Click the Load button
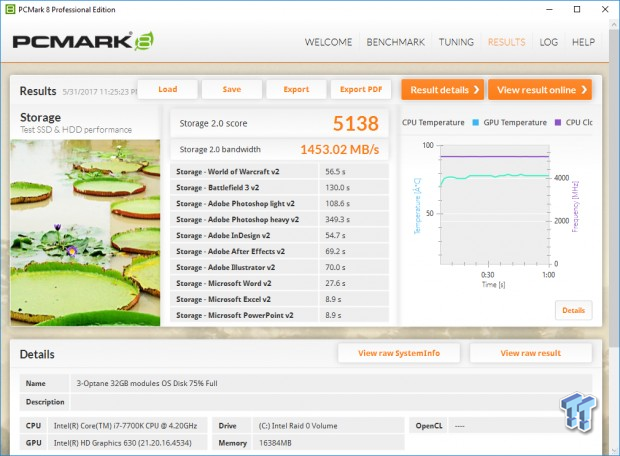This screenshot has width=620, height=456. click(x=168, y=89)
